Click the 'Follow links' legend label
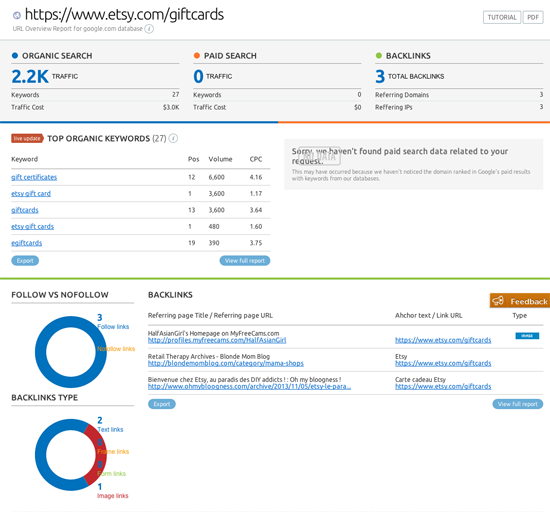The width and height of the screenshot is (550, 515). tap(113, 327)
